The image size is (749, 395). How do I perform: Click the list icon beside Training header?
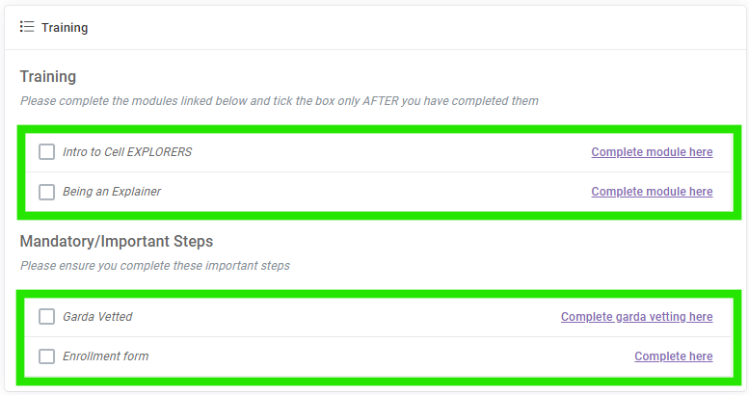(27, 27)
